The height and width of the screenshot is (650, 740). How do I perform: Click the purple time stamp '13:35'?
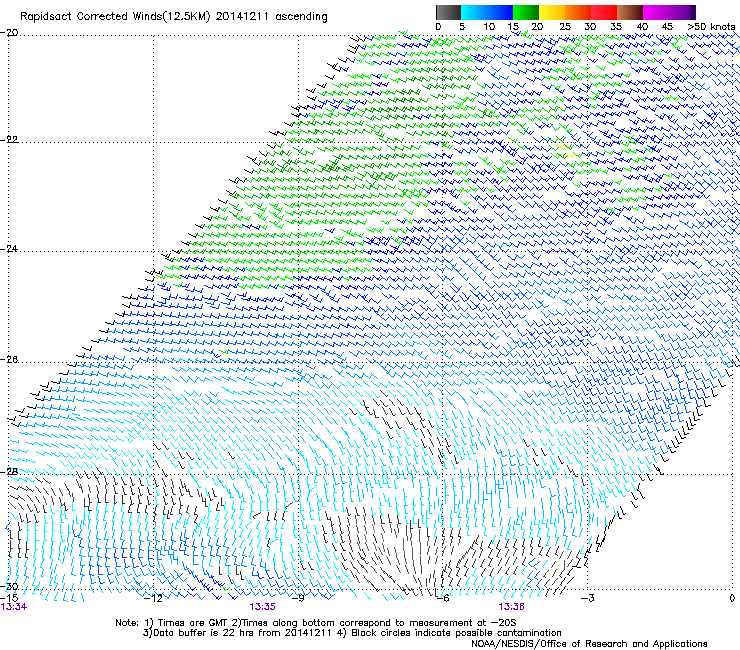(x=262, y=607)
